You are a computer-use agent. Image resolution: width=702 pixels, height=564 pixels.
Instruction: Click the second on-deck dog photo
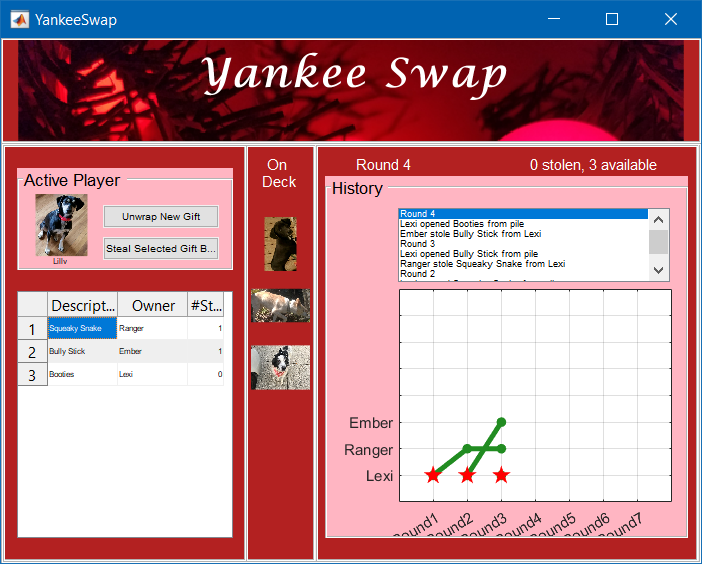[x=280, y=305]
